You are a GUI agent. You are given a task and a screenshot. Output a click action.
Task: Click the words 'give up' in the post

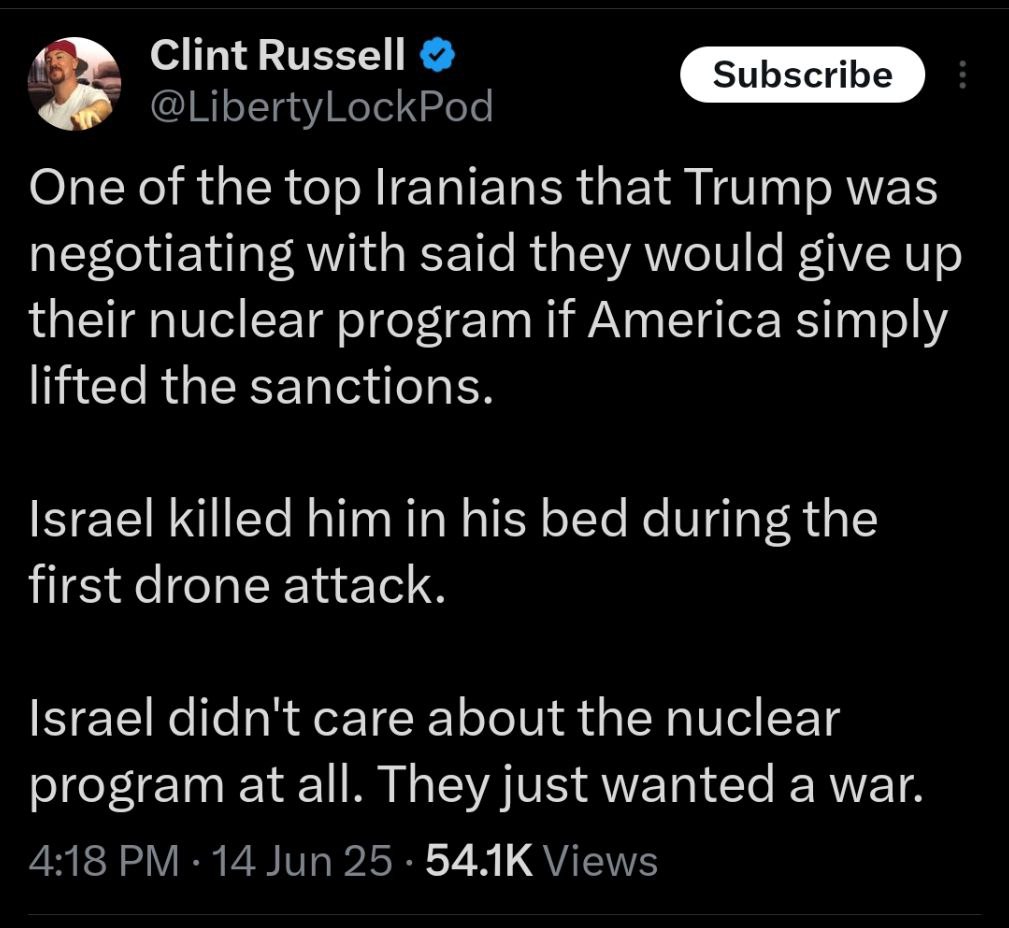click(880, 255)
